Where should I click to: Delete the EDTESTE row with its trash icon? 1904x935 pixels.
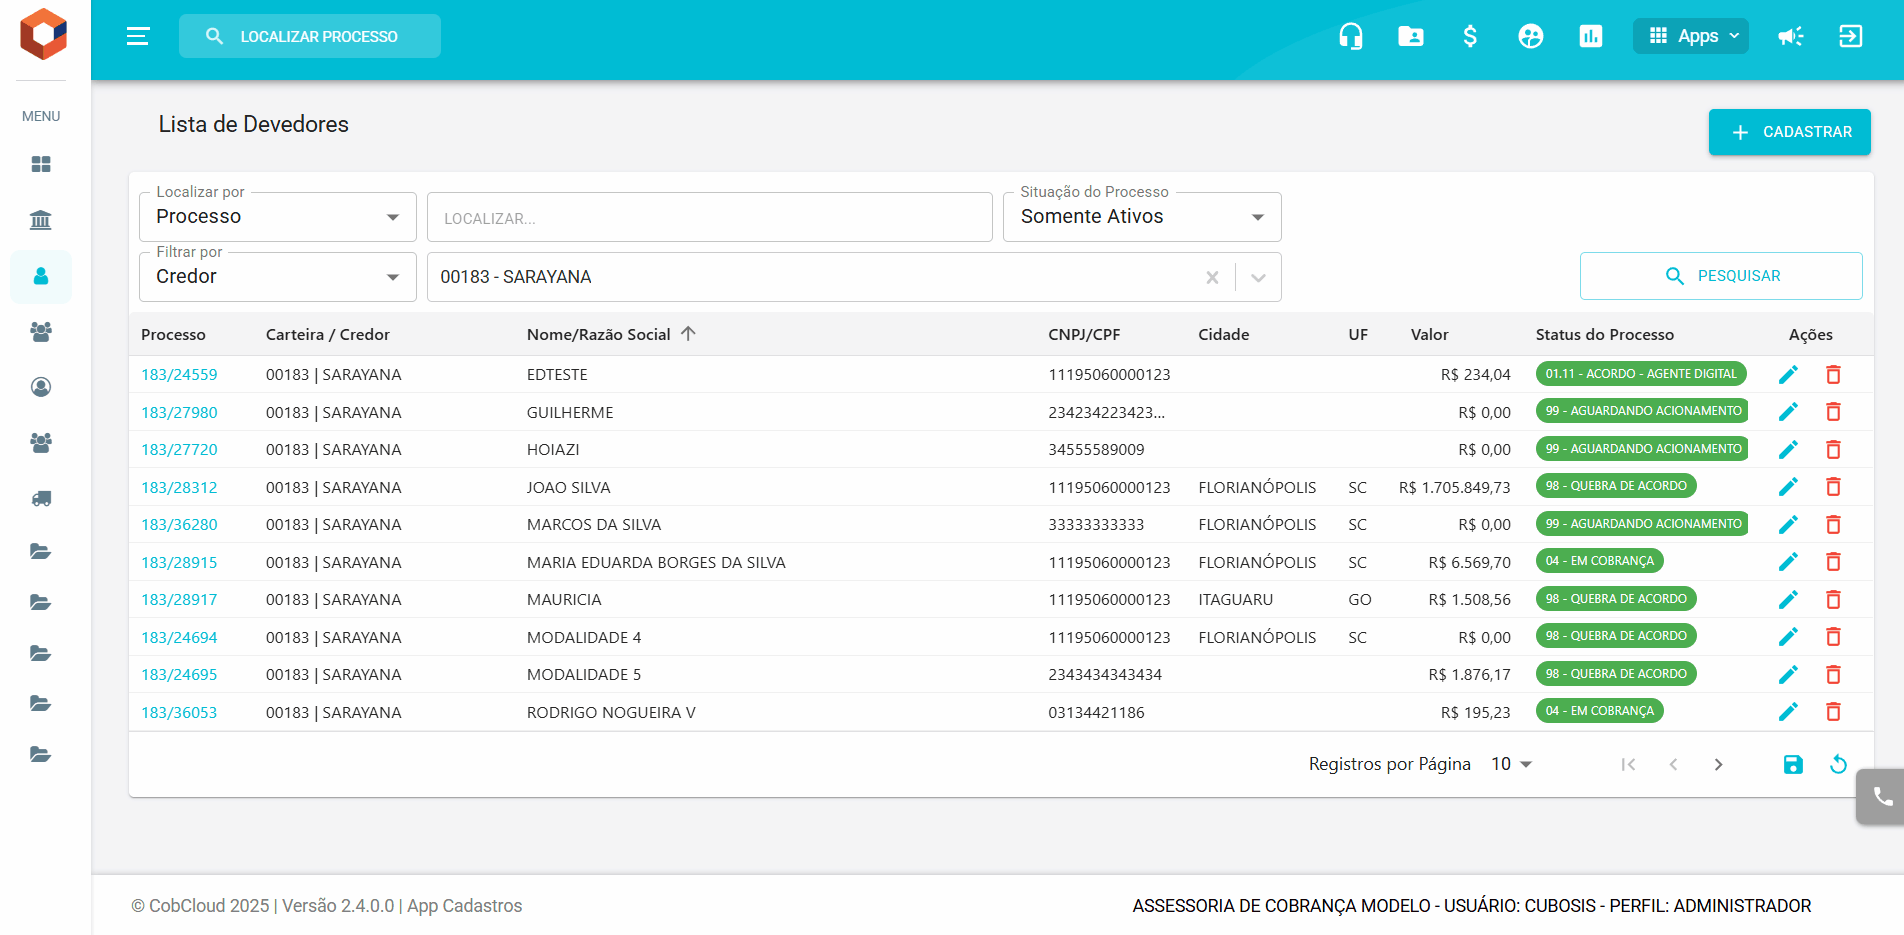coord(1833,374)
